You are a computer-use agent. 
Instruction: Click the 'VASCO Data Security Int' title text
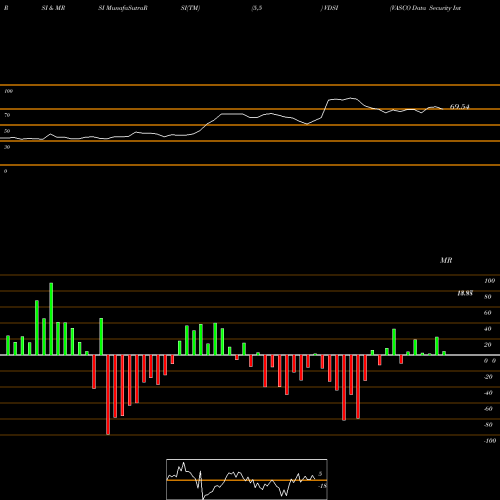pyautogui.click(x=425, y=8)
